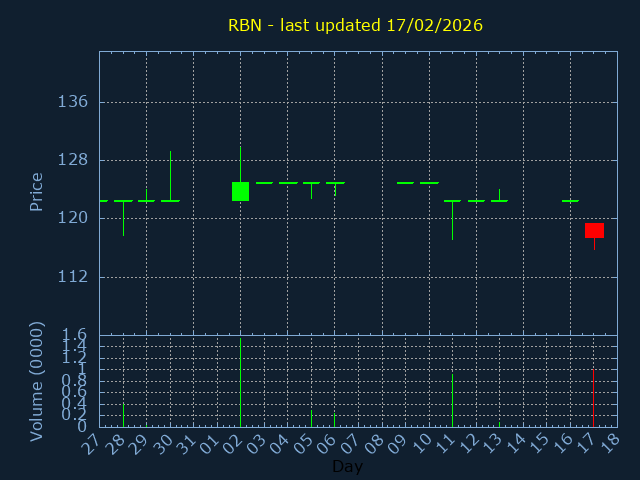The width and height of the screenshot is (640, 480).
Task: Click the Day axis label
Action: (x=347, y=466)
